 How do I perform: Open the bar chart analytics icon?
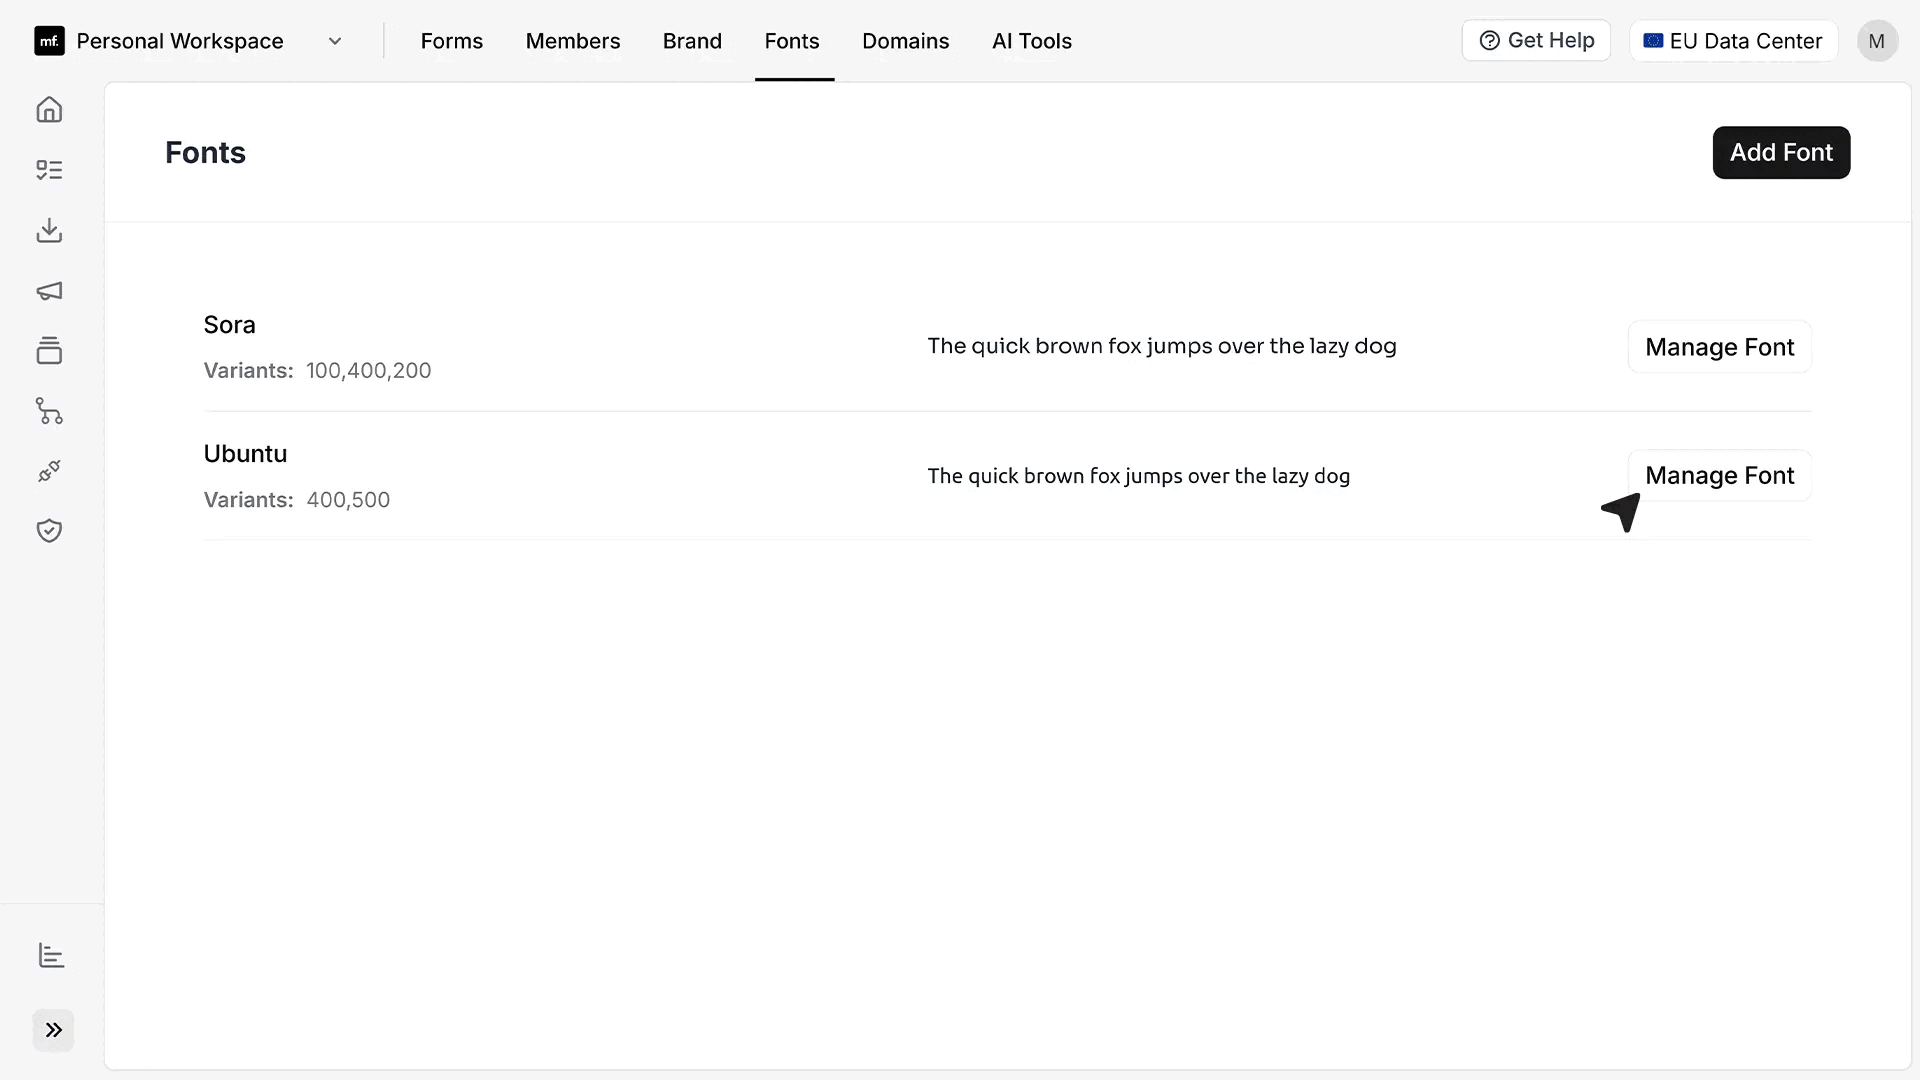point(51,955)
